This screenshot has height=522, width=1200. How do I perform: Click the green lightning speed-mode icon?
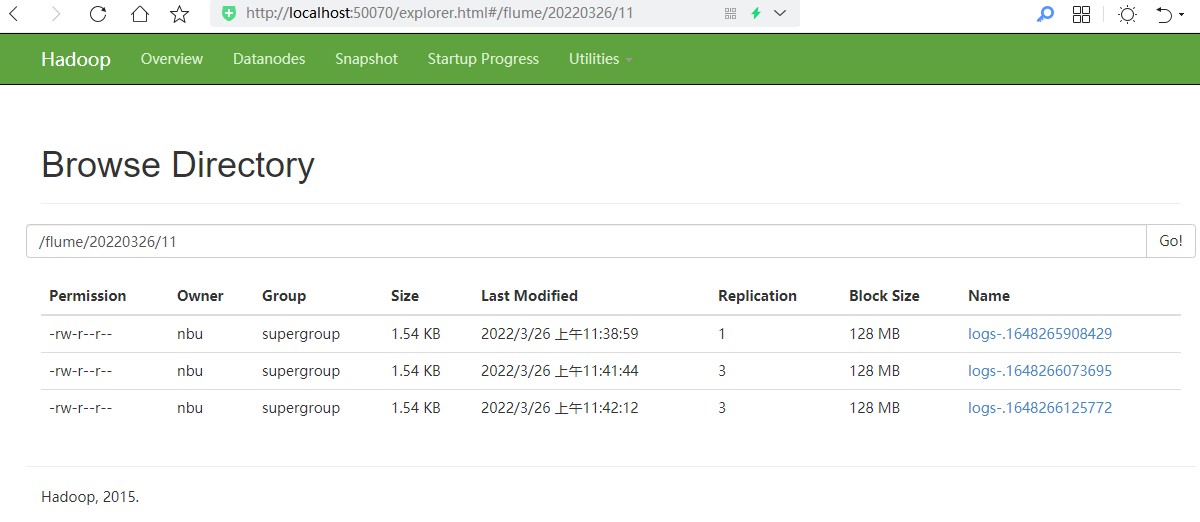756,13
